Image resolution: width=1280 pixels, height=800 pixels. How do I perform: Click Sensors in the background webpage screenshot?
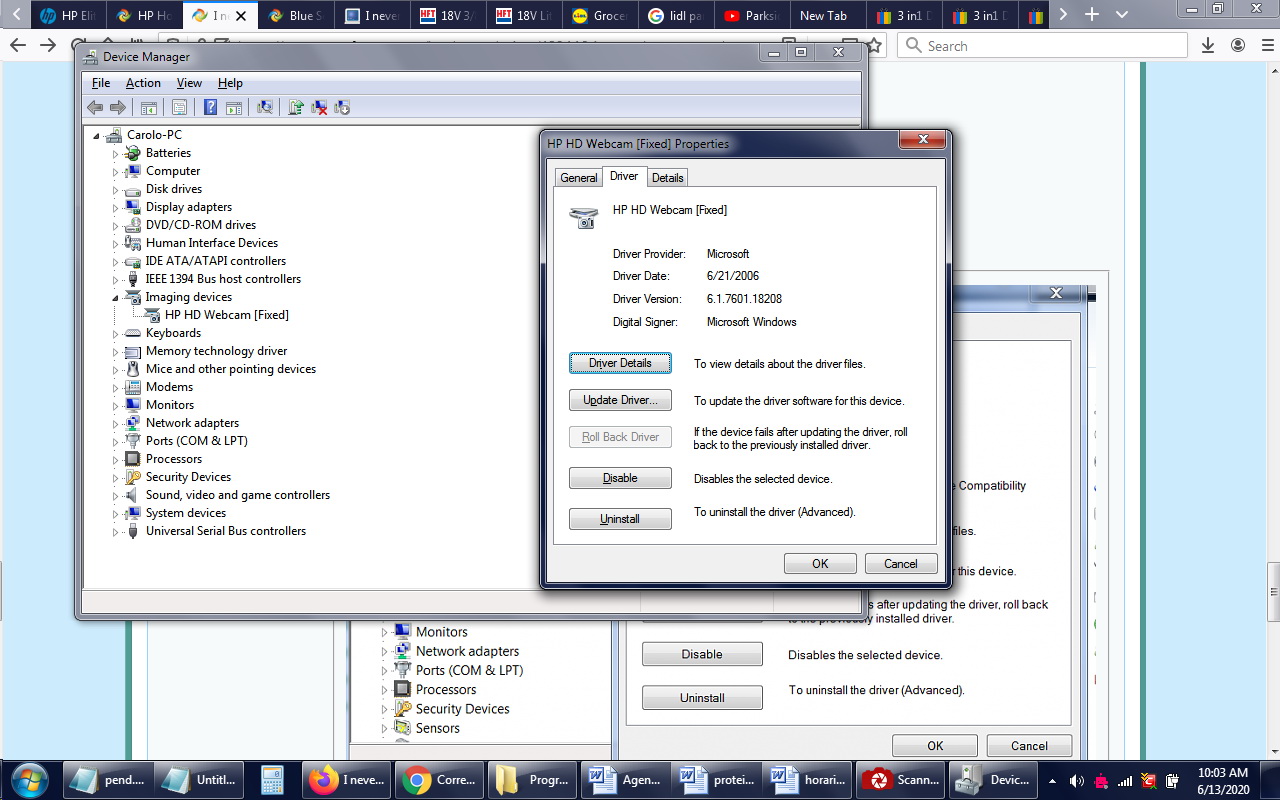438,728
